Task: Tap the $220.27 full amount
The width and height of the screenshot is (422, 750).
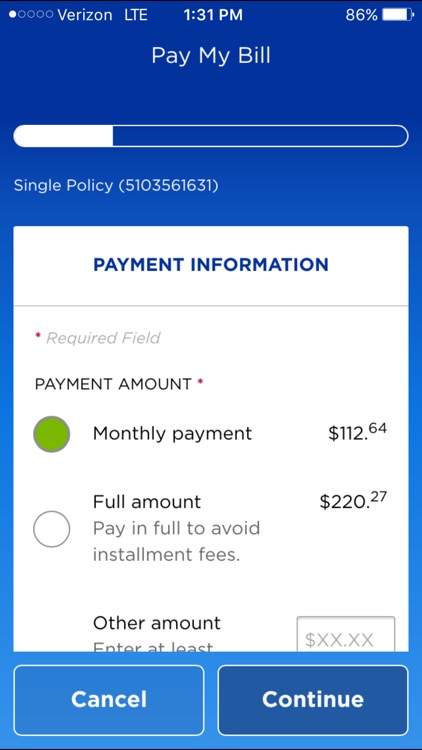Action: 353,500
